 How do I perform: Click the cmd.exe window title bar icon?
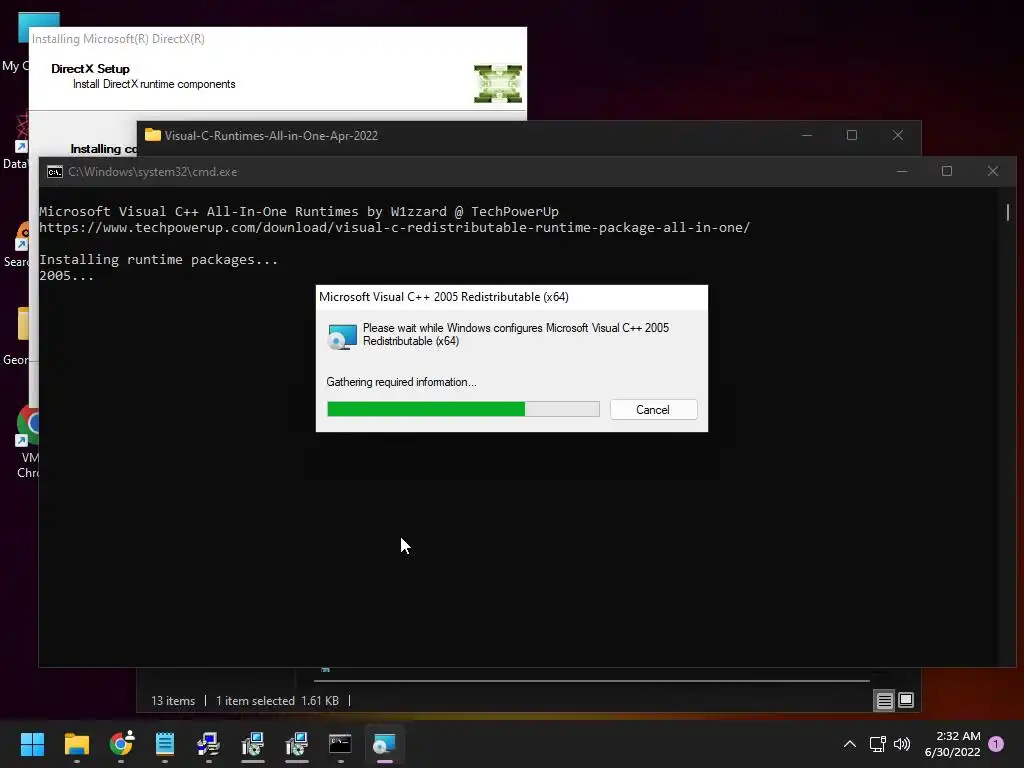pos(55,172)
